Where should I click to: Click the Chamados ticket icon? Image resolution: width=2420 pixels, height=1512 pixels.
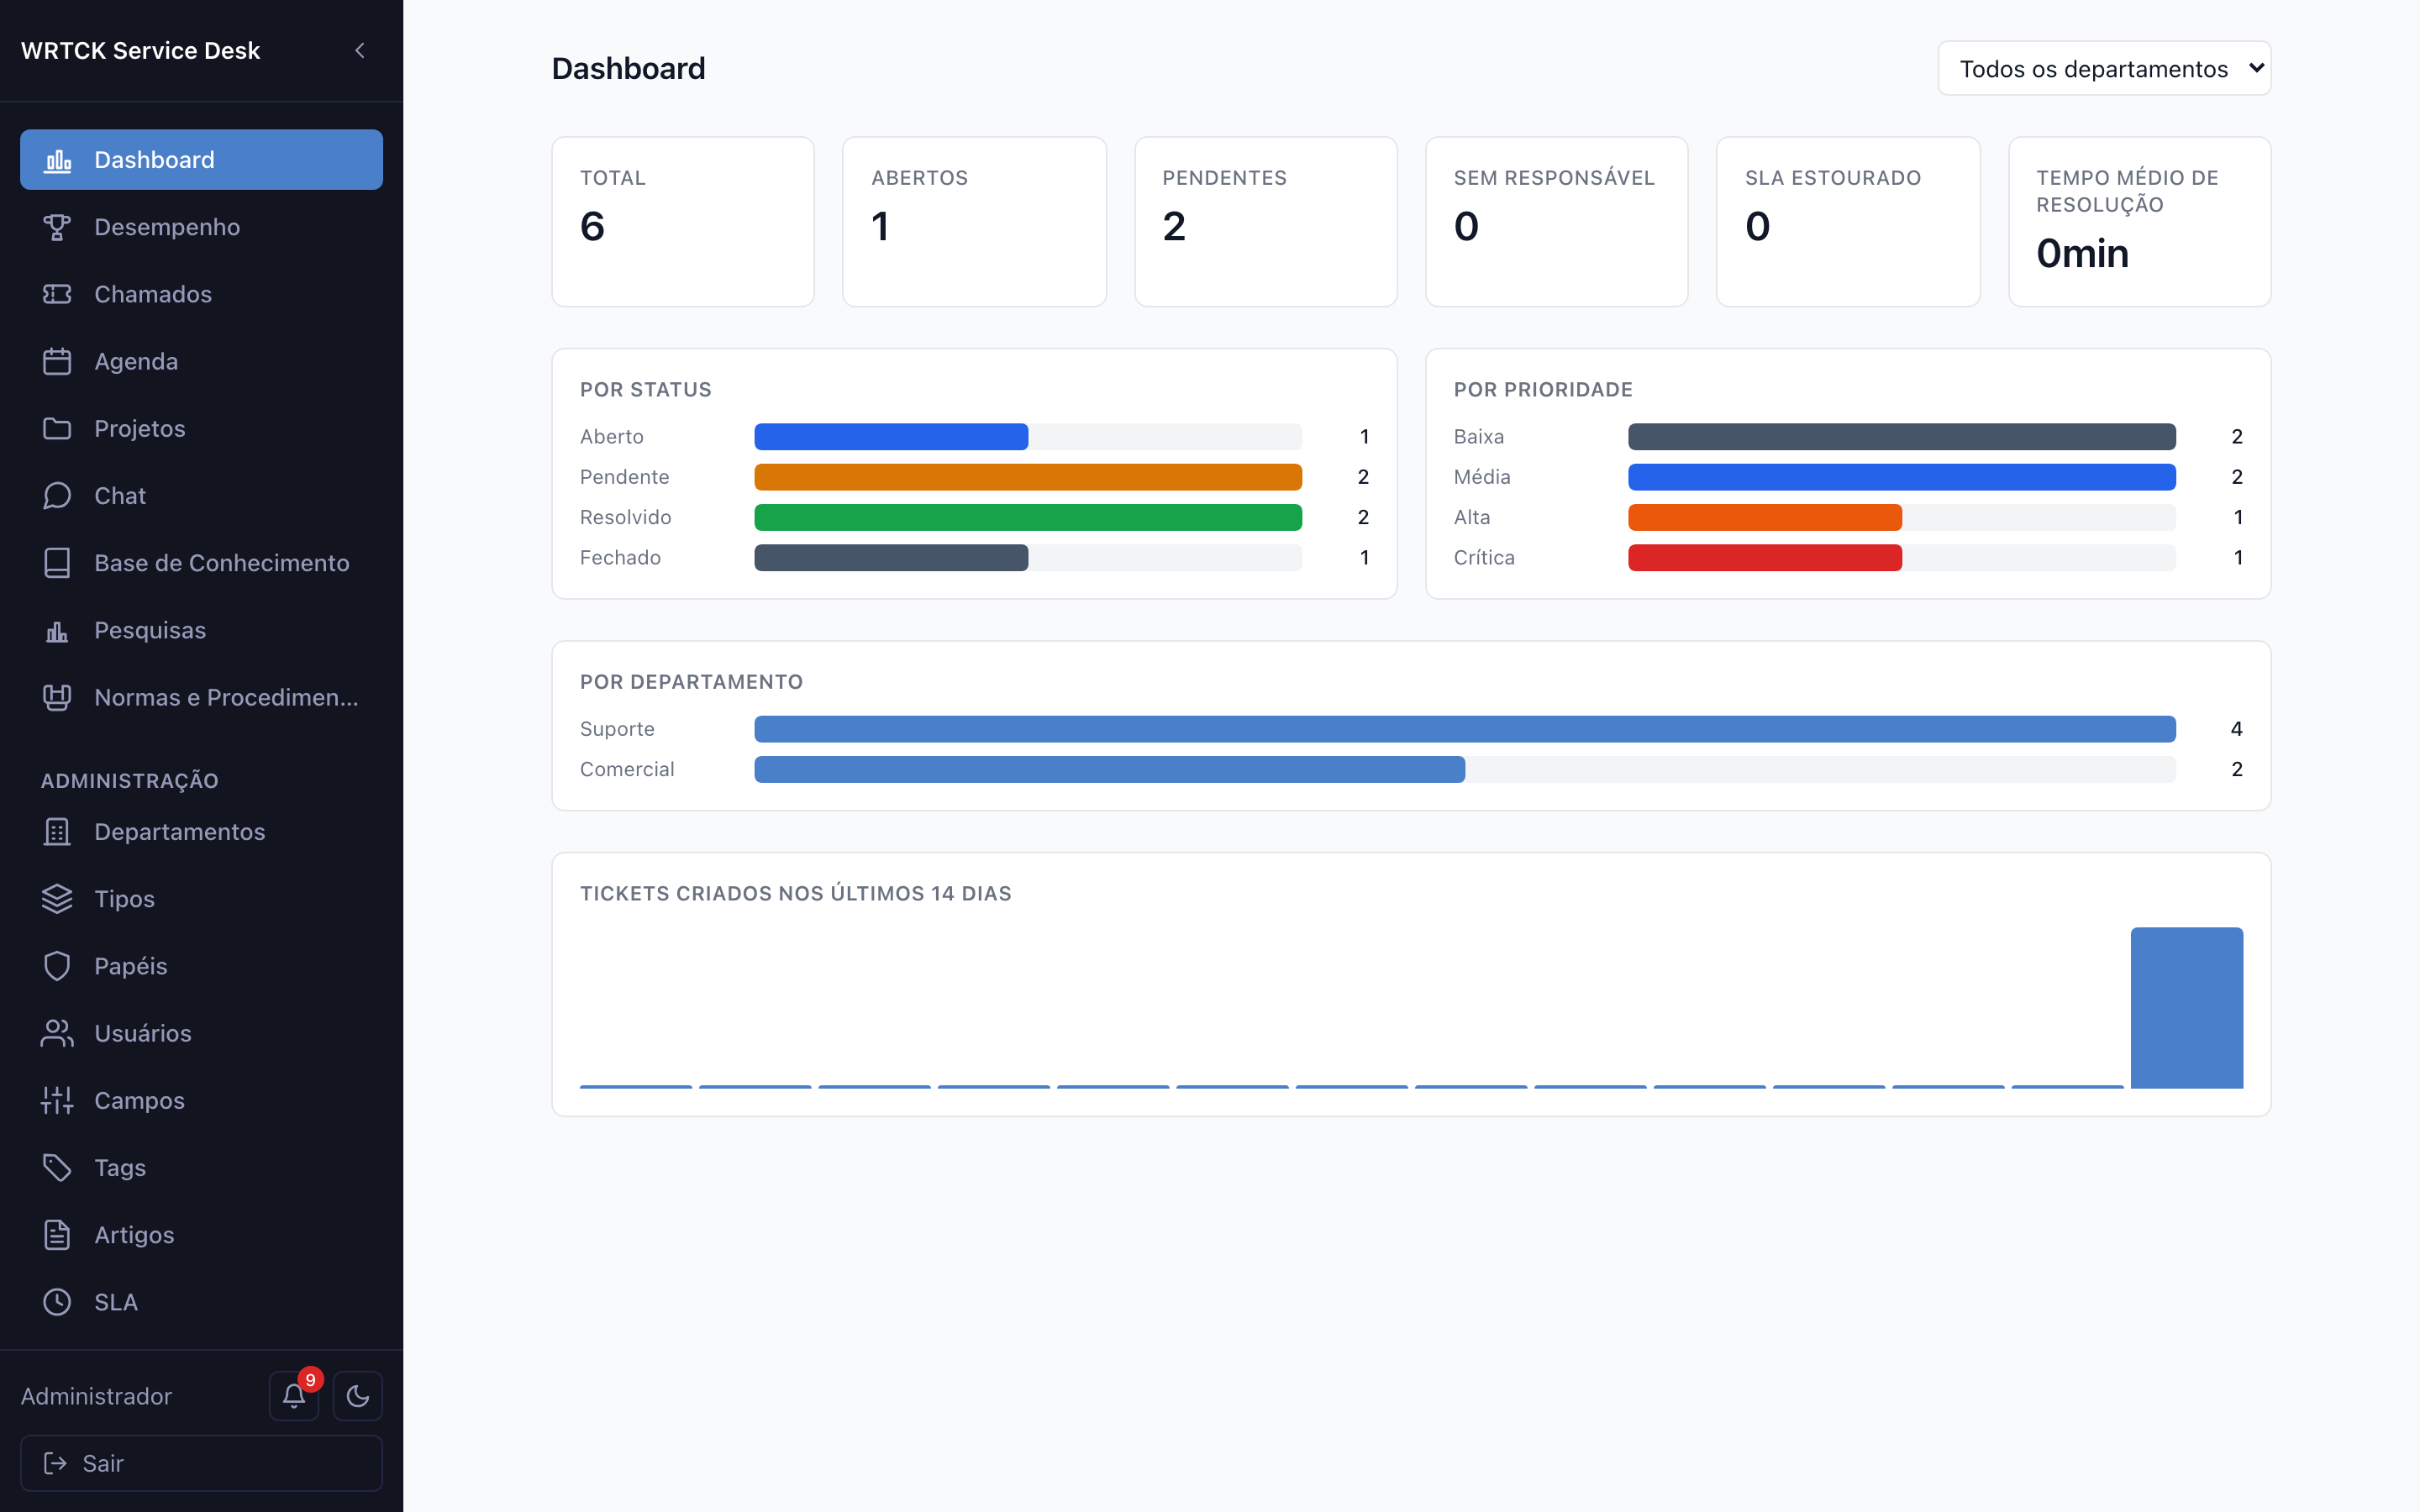(x=57, y=294)
